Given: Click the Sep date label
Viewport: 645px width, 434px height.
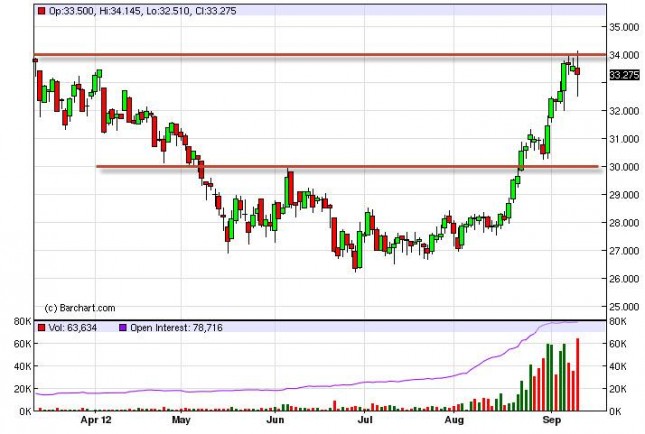Looking at the screenshot, I should [551, 420].
